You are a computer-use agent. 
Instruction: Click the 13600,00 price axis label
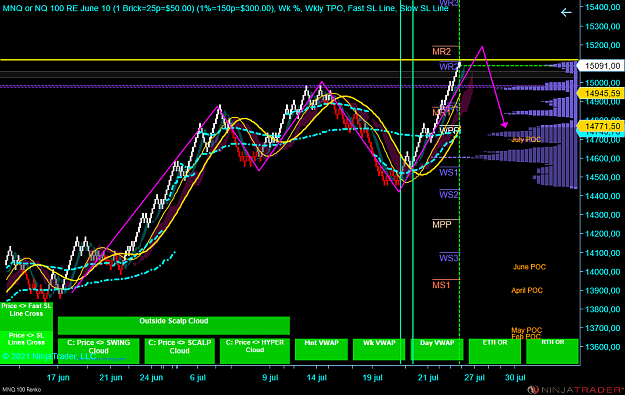602,347
